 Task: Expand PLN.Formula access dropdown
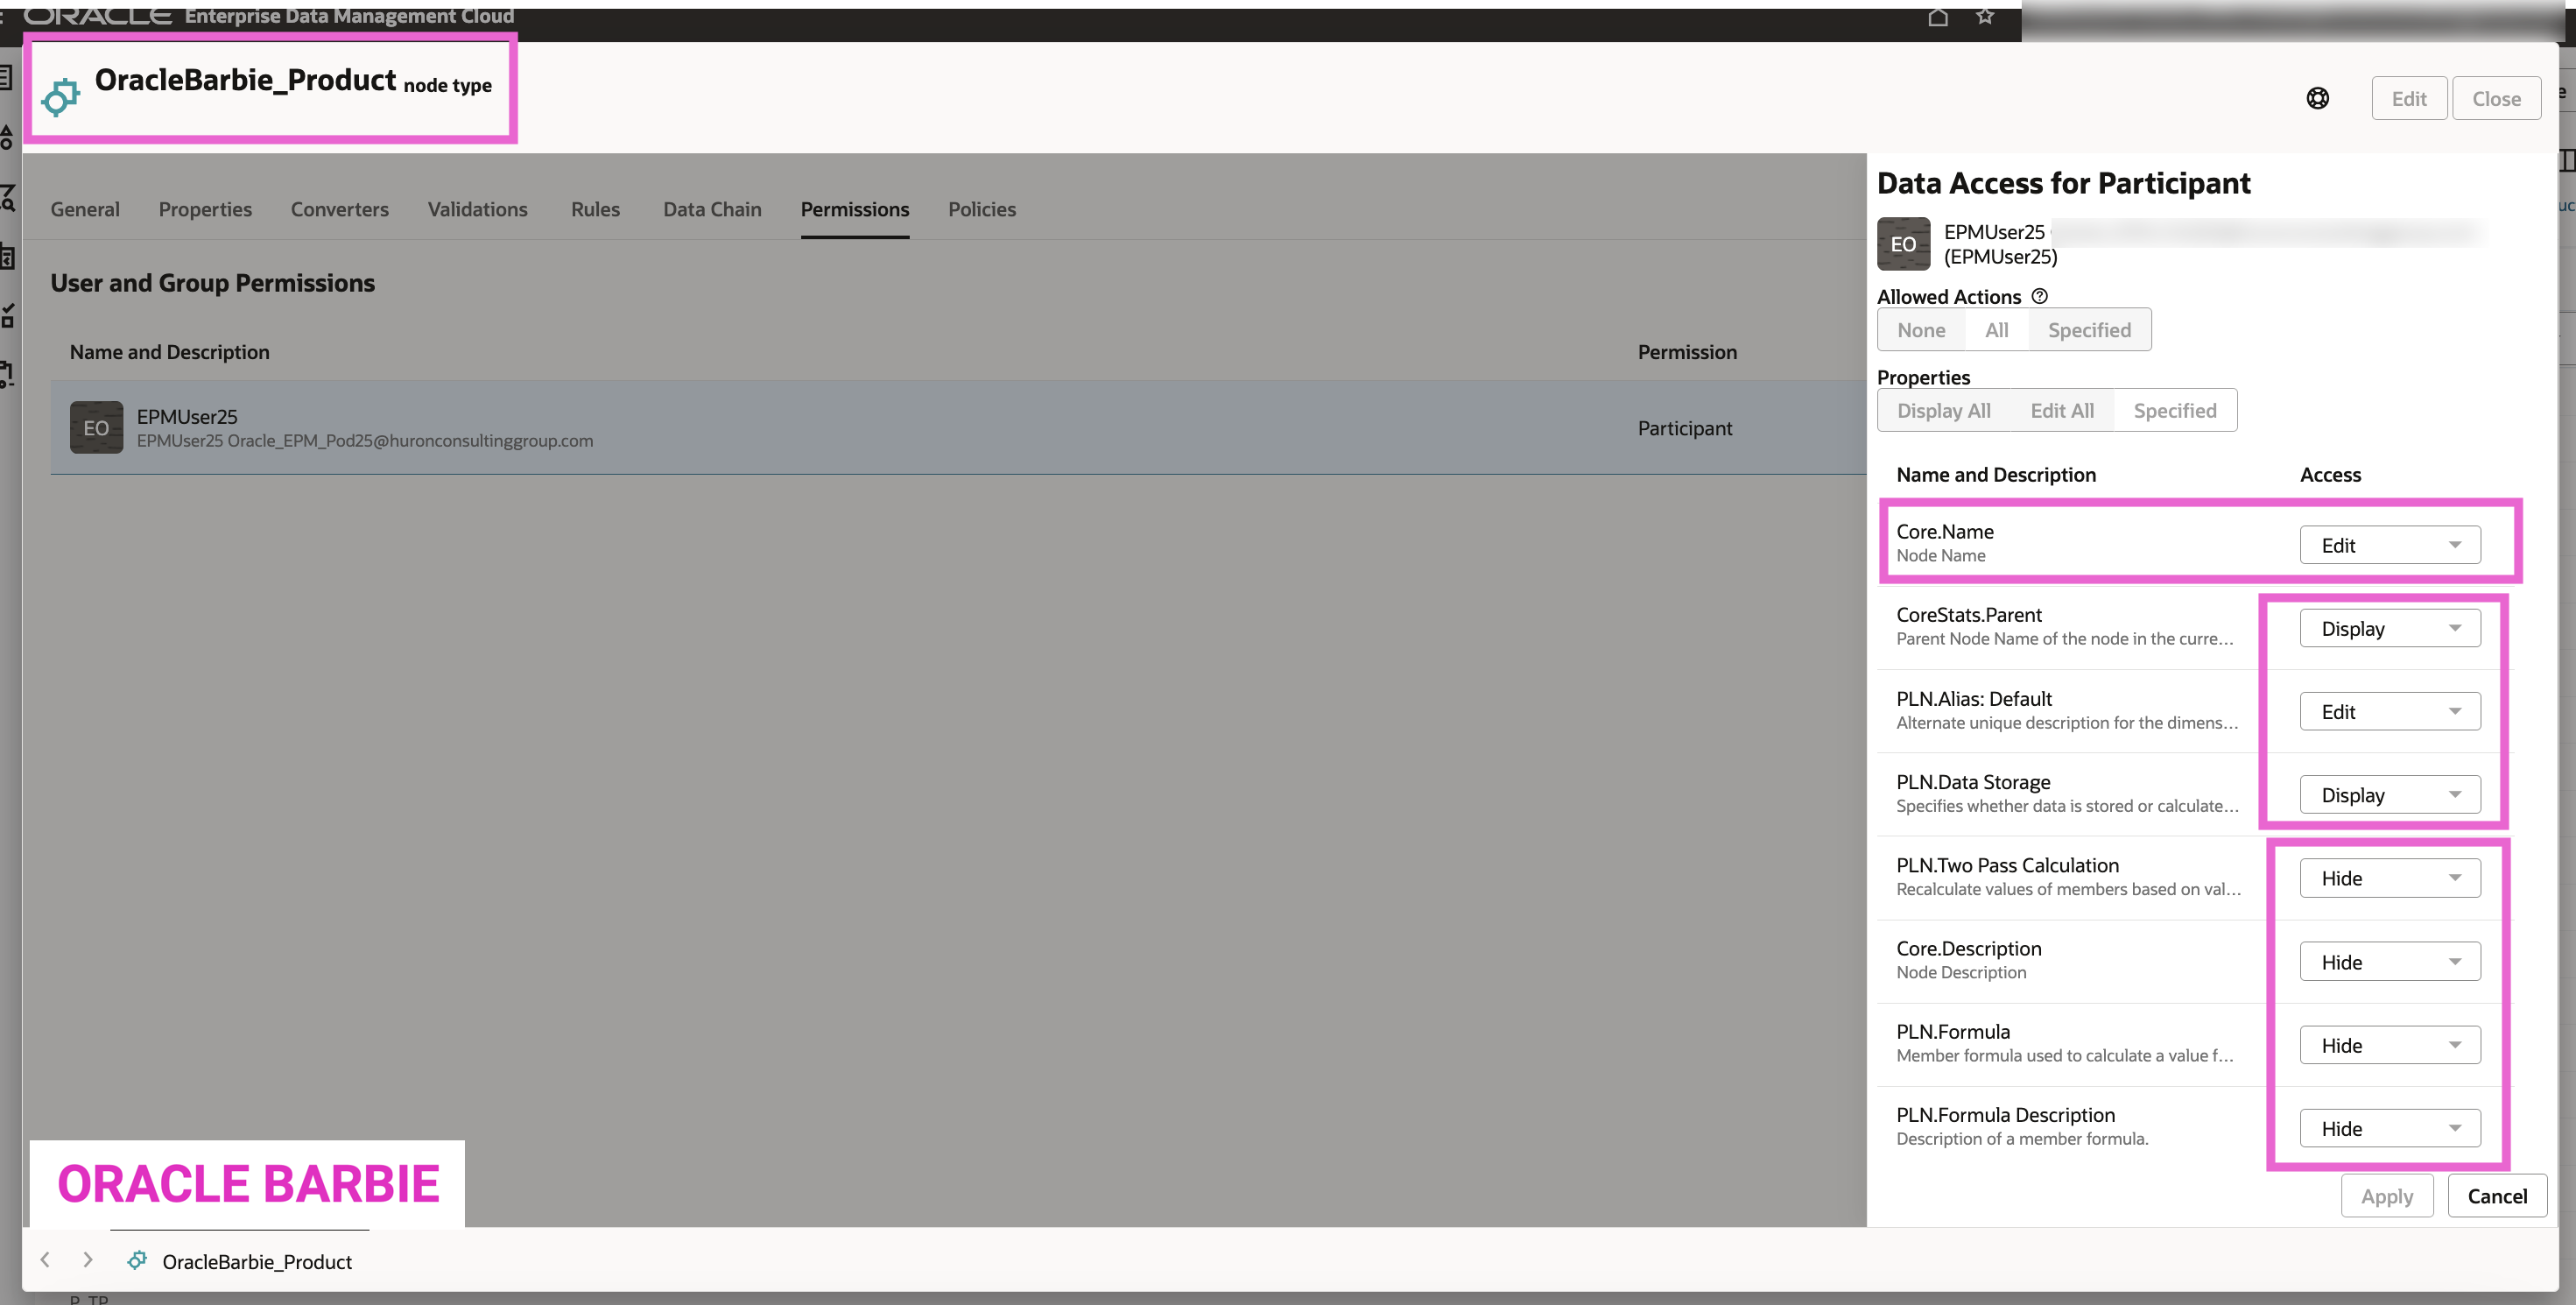[x=2389, y=1045]
